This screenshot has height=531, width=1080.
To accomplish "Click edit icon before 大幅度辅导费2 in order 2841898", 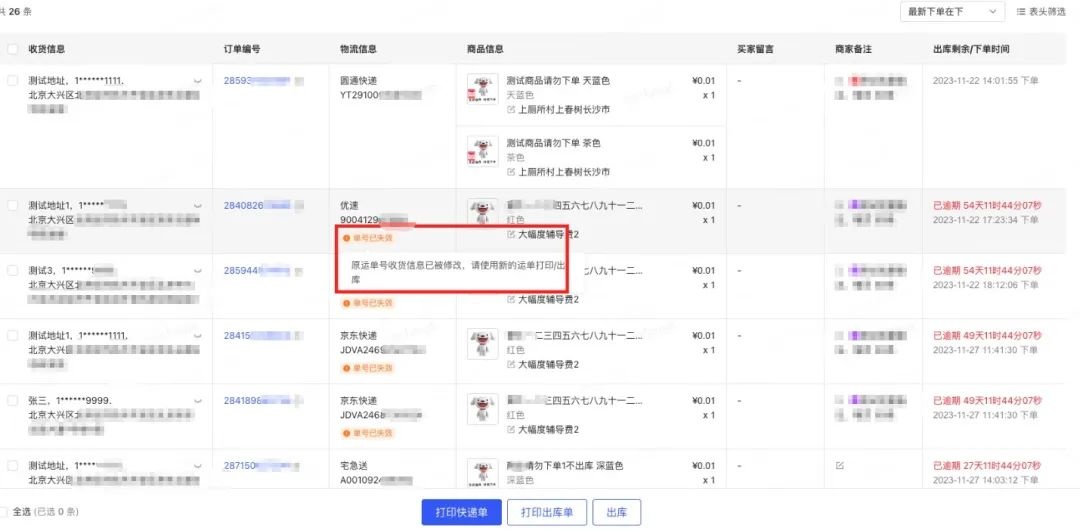I will pos(511,430).
